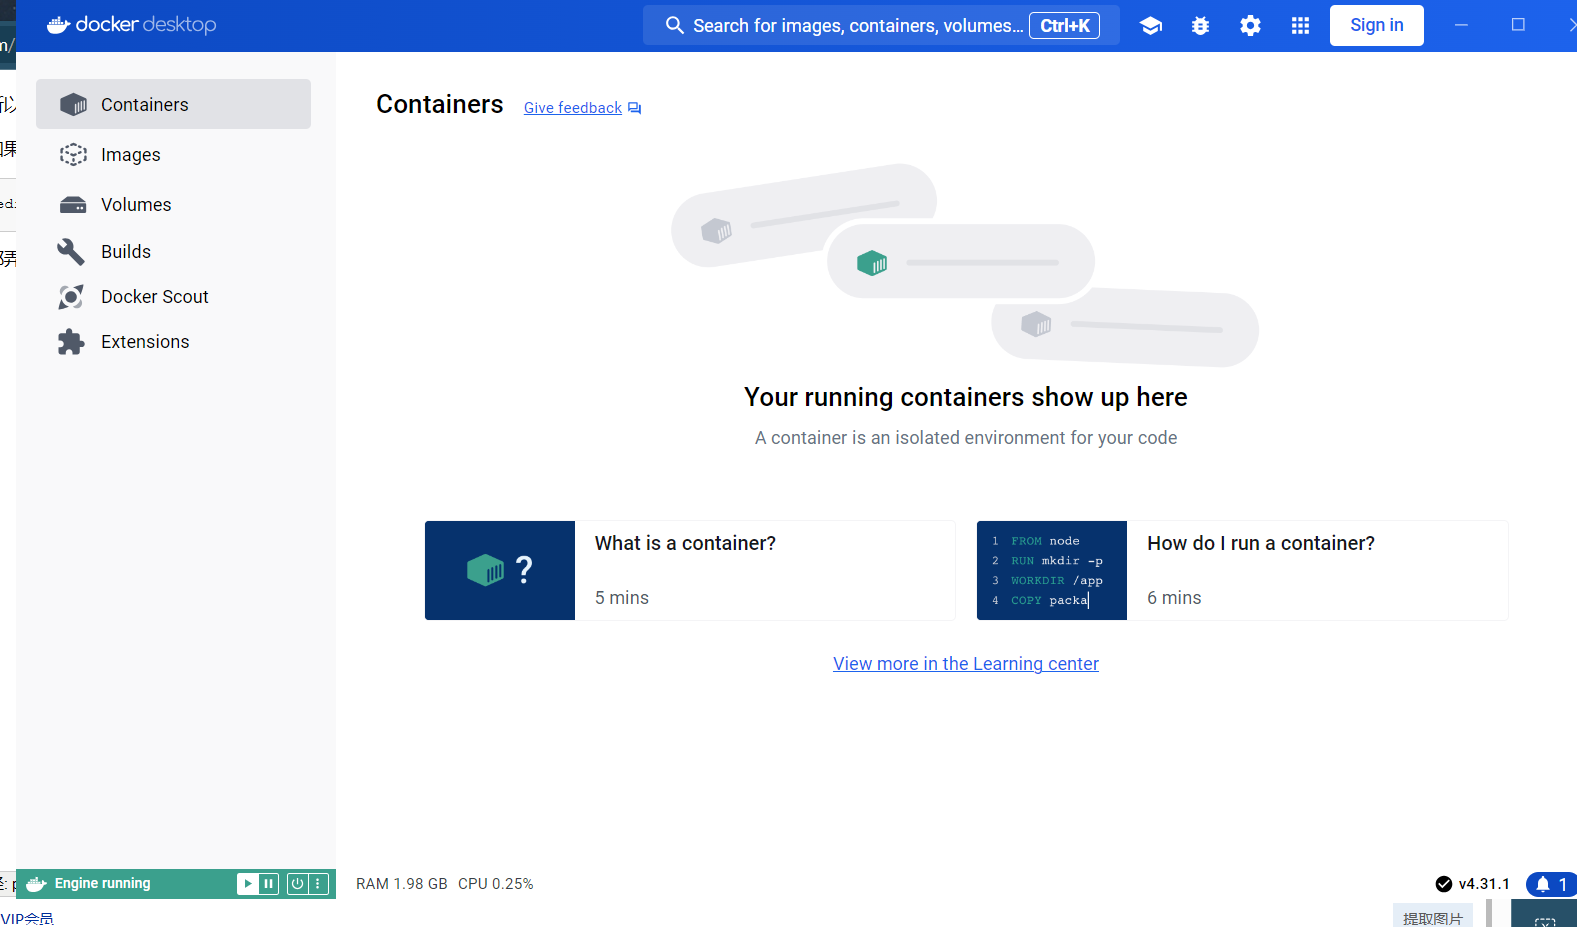
Task: Click the engine power button
Action: coord(297,884)
